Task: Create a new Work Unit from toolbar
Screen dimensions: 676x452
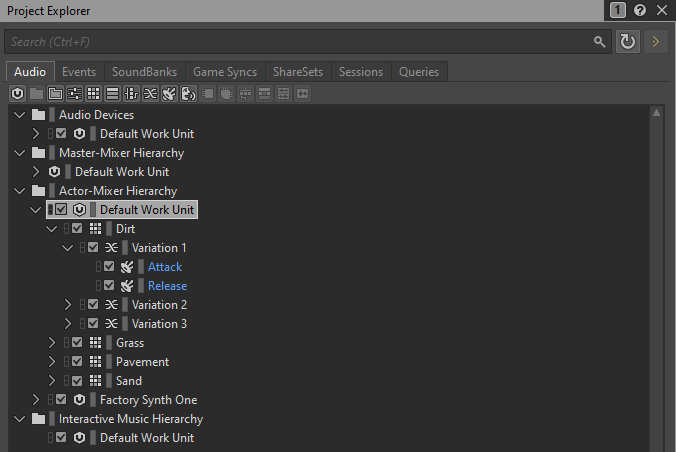Action: coord(17,94)
